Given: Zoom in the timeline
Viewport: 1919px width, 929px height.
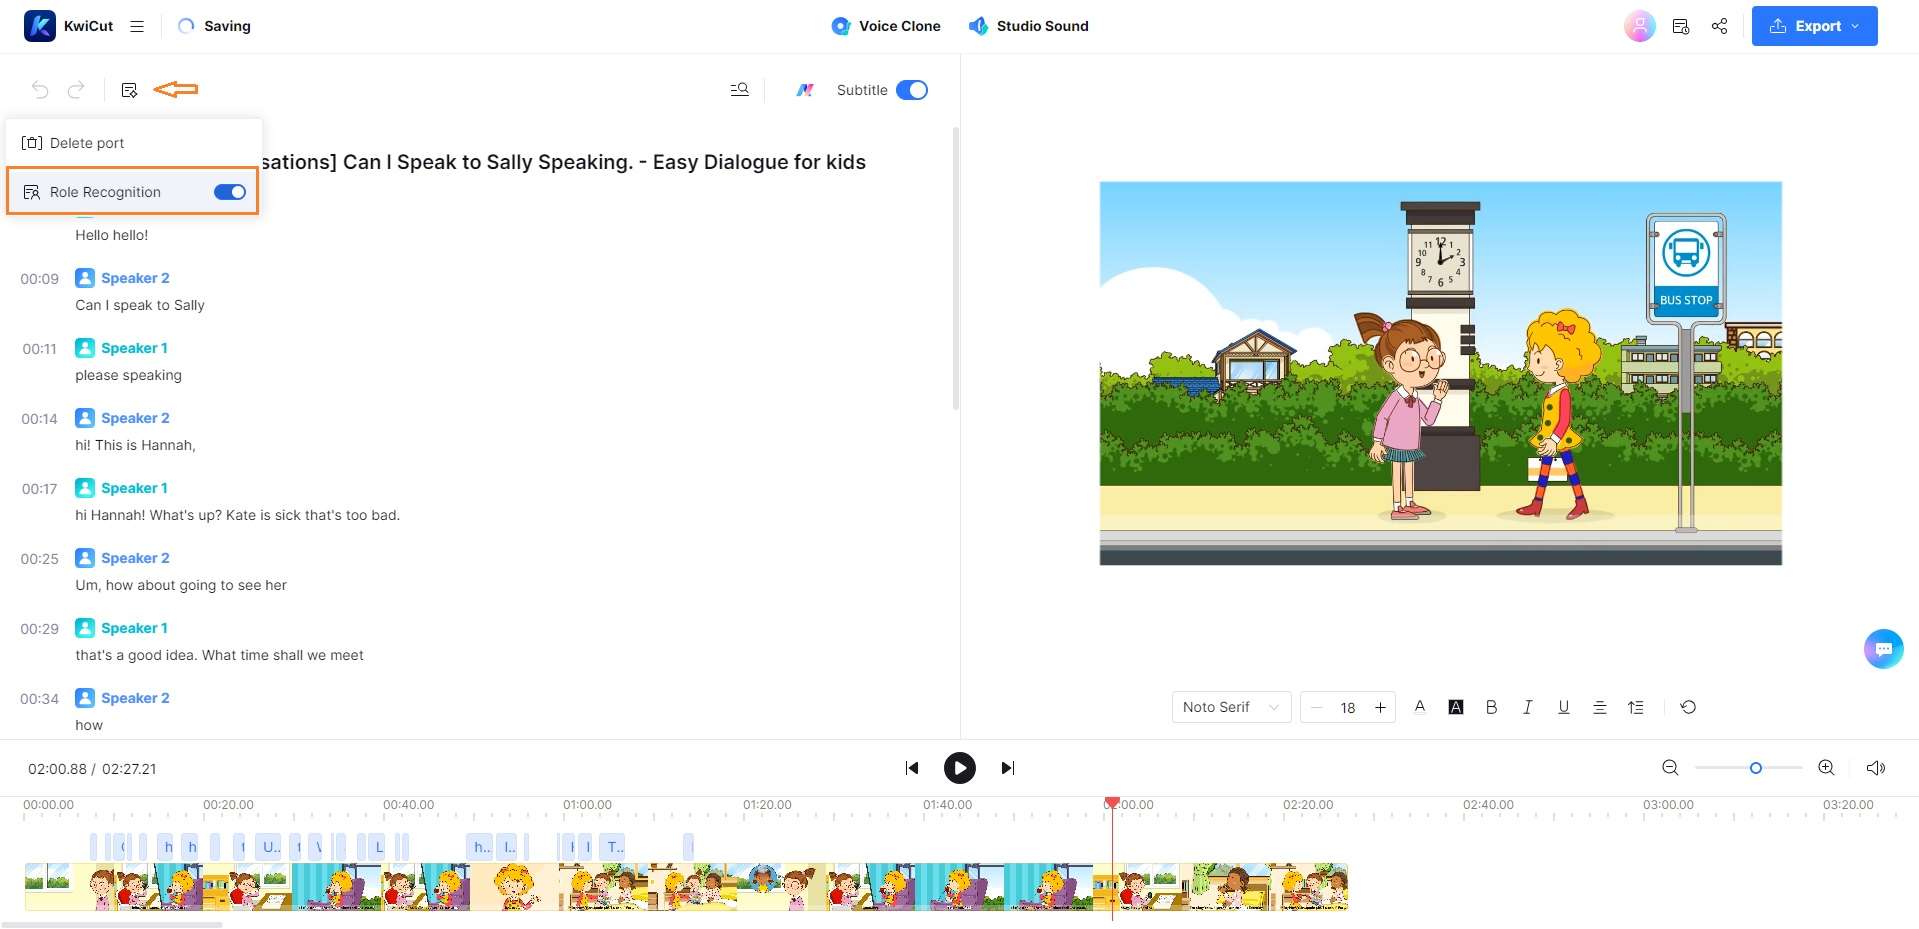Looking at the screenshot, I should click(1826, 768).
